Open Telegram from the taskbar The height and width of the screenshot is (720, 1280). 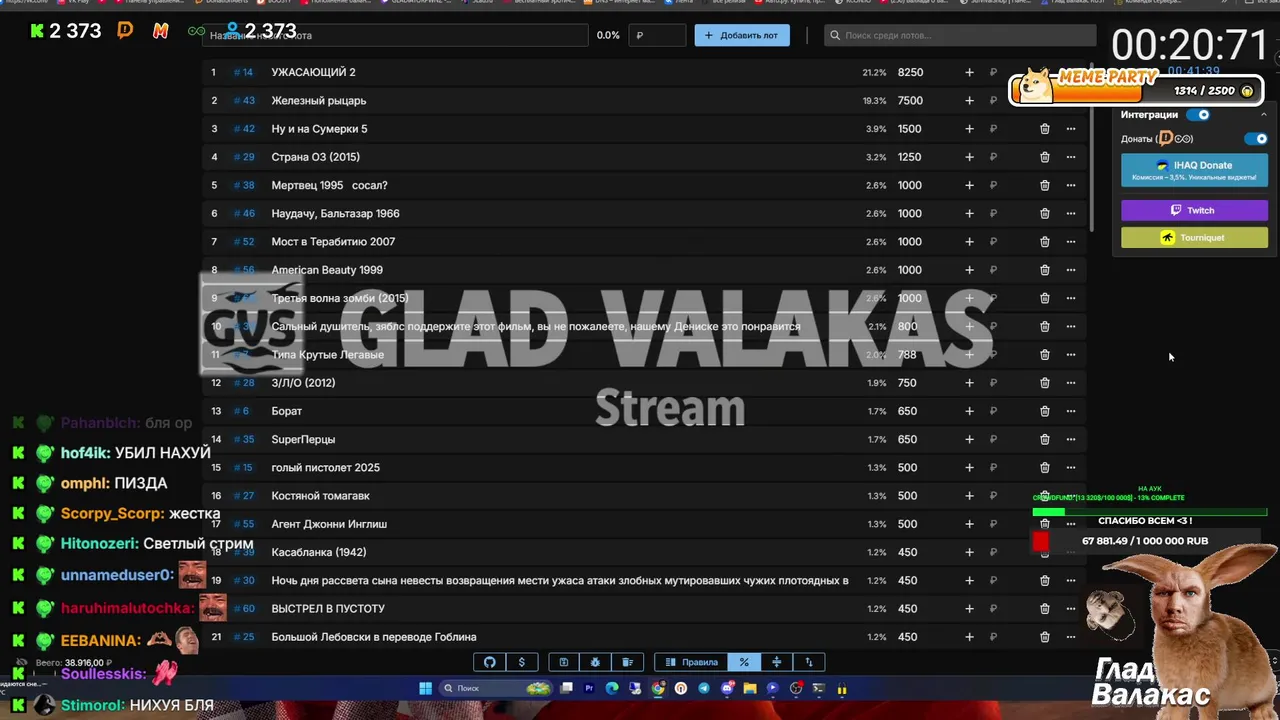704,688
